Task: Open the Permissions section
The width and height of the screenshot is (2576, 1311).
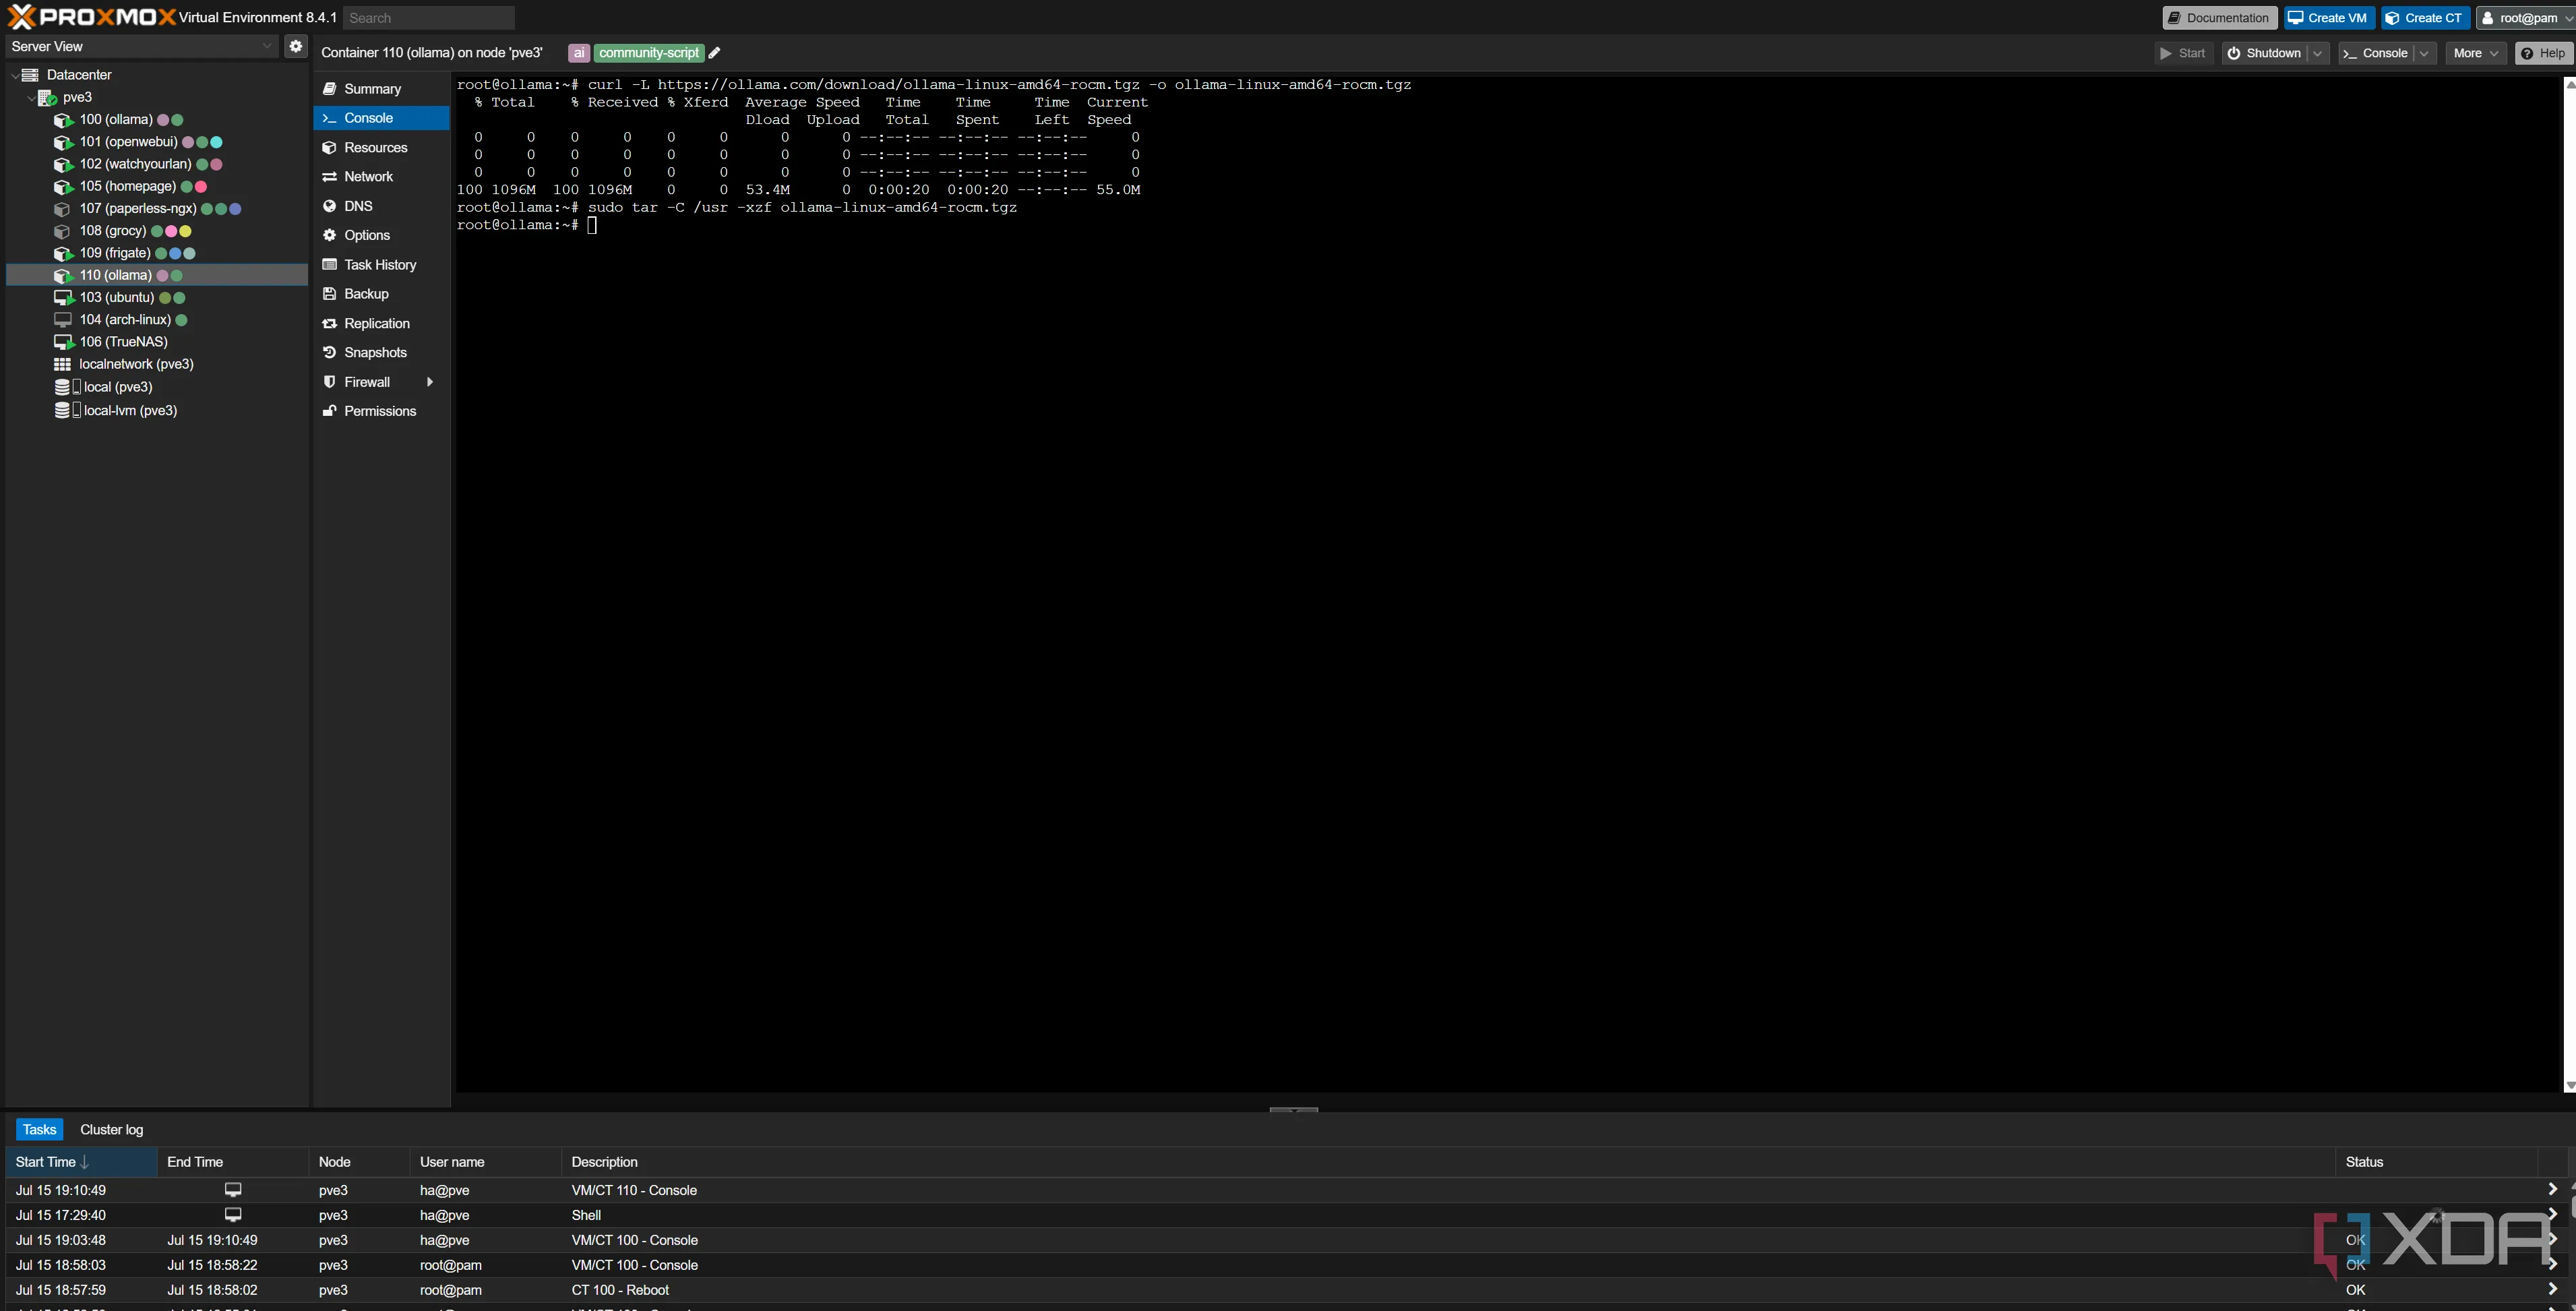Action: [x=380, y=411]
